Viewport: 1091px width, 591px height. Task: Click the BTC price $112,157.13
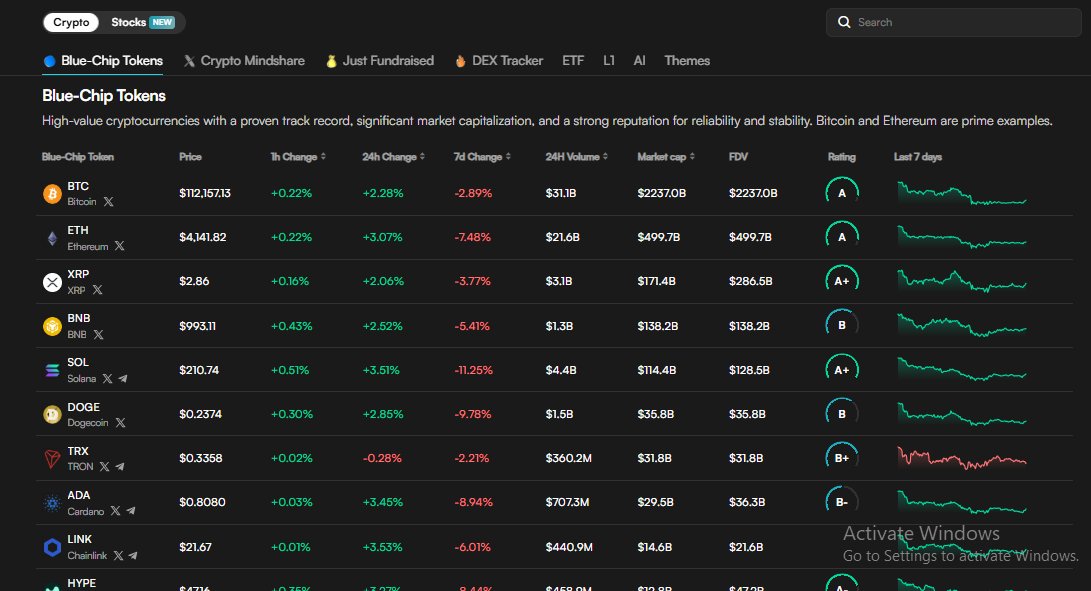click(205, 193)
